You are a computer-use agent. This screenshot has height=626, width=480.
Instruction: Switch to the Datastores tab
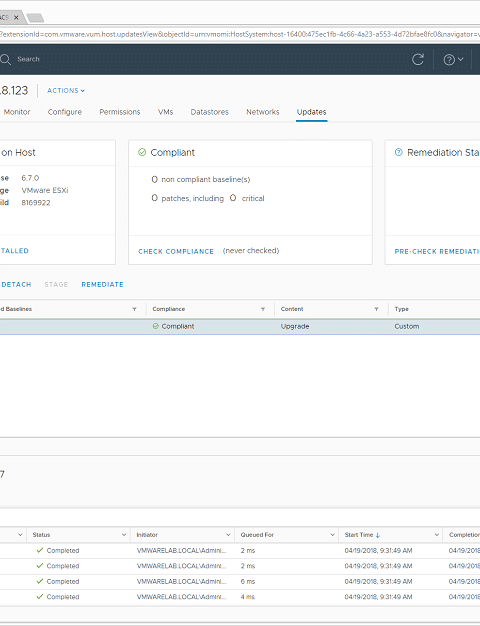pyautogui.click(x=210, y=112)
